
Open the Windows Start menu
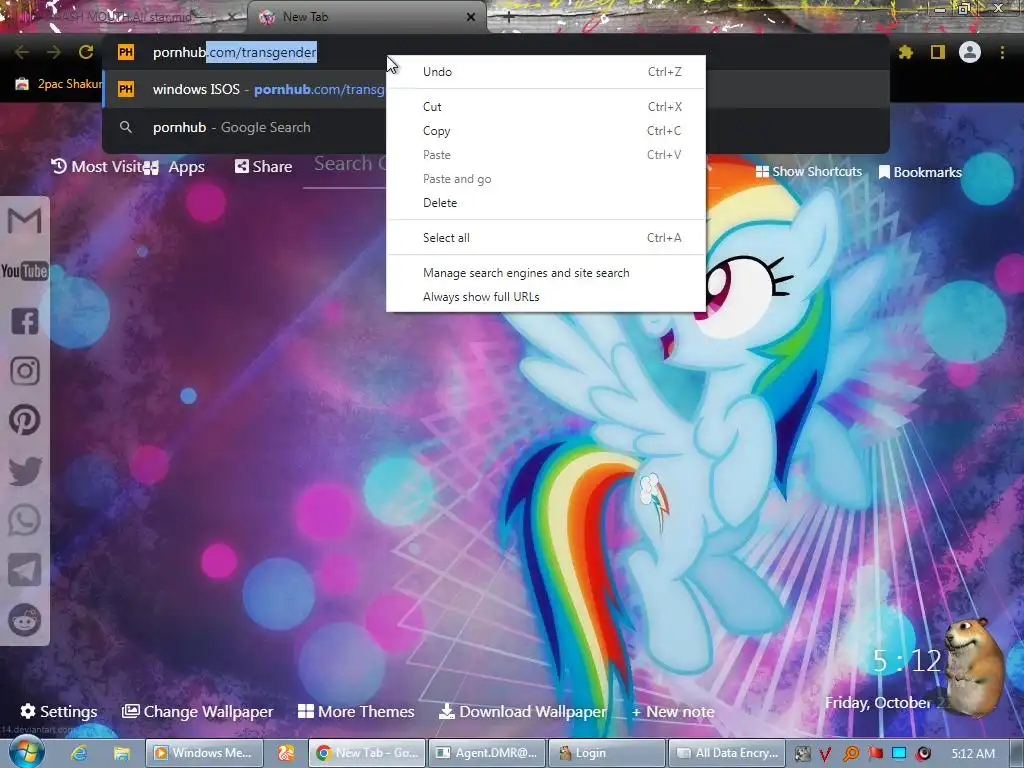[26, 753]
